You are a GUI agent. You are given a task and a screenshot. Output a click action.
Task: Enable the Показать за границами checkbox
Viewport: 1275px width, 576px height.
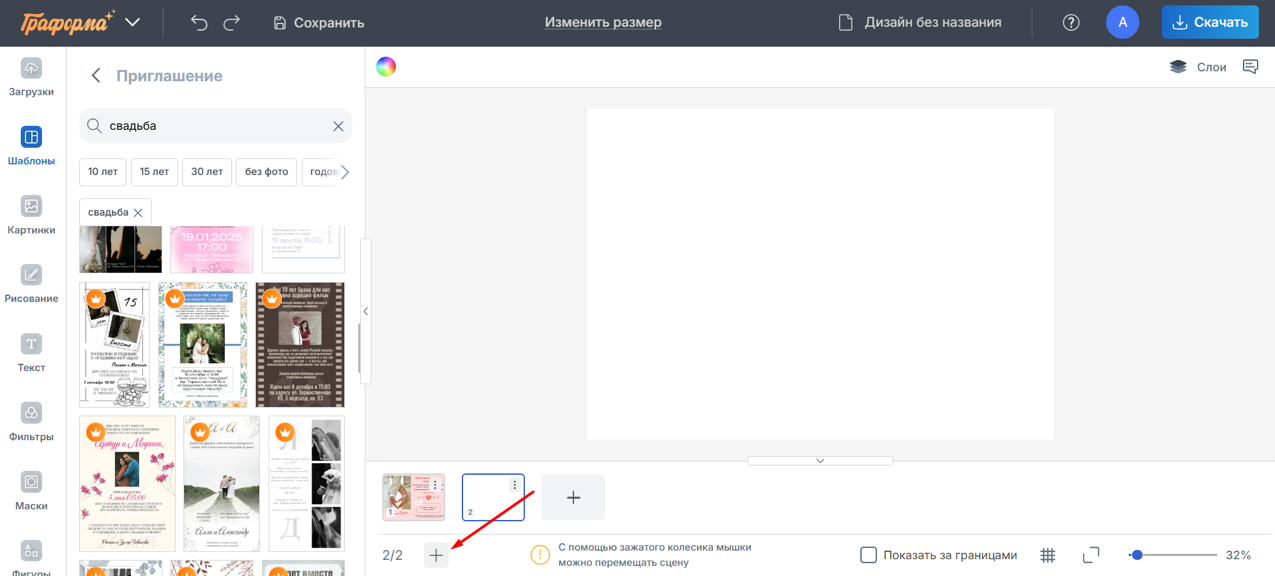[x=869, y=554]
